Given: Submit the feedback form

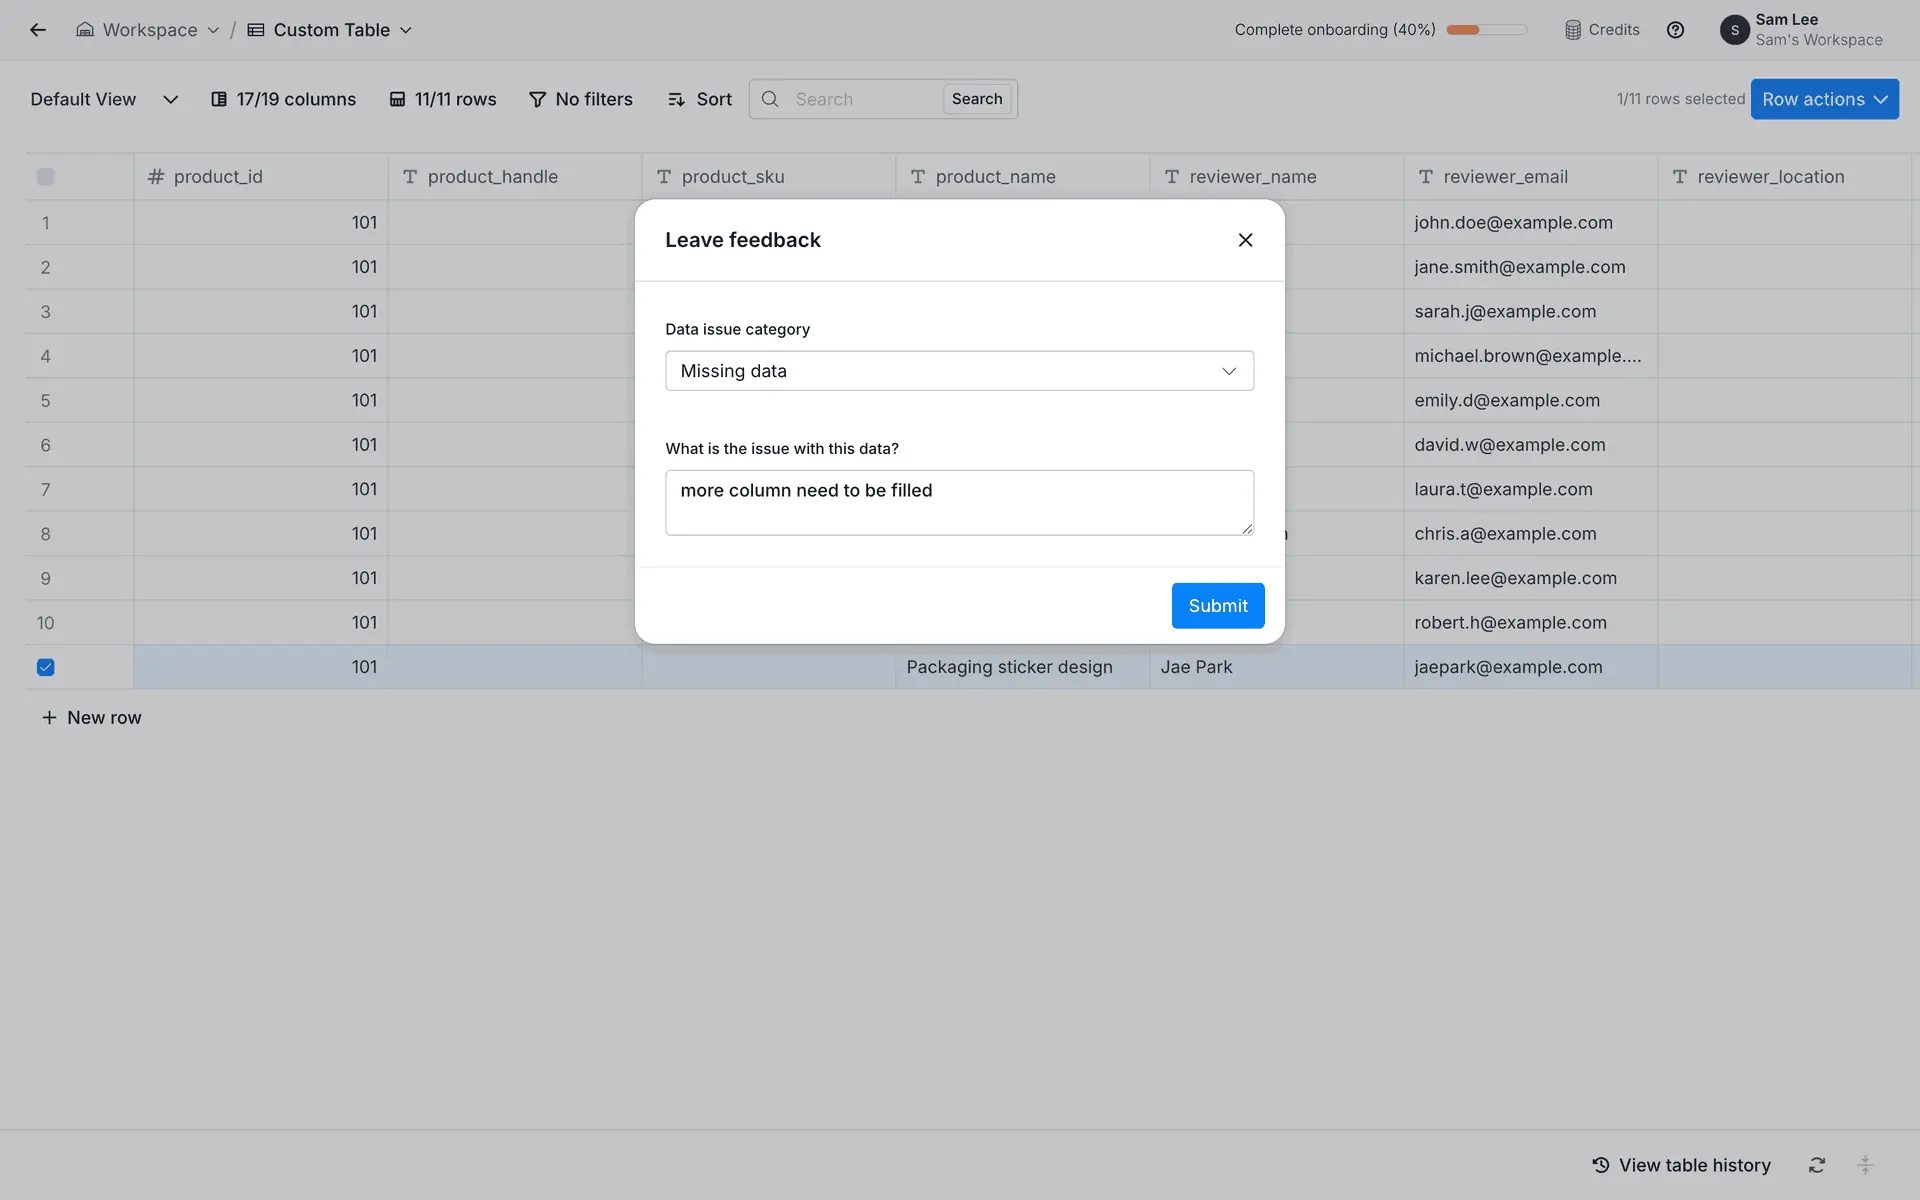Looking at the screenshot, I should (x=1217, y=606).
